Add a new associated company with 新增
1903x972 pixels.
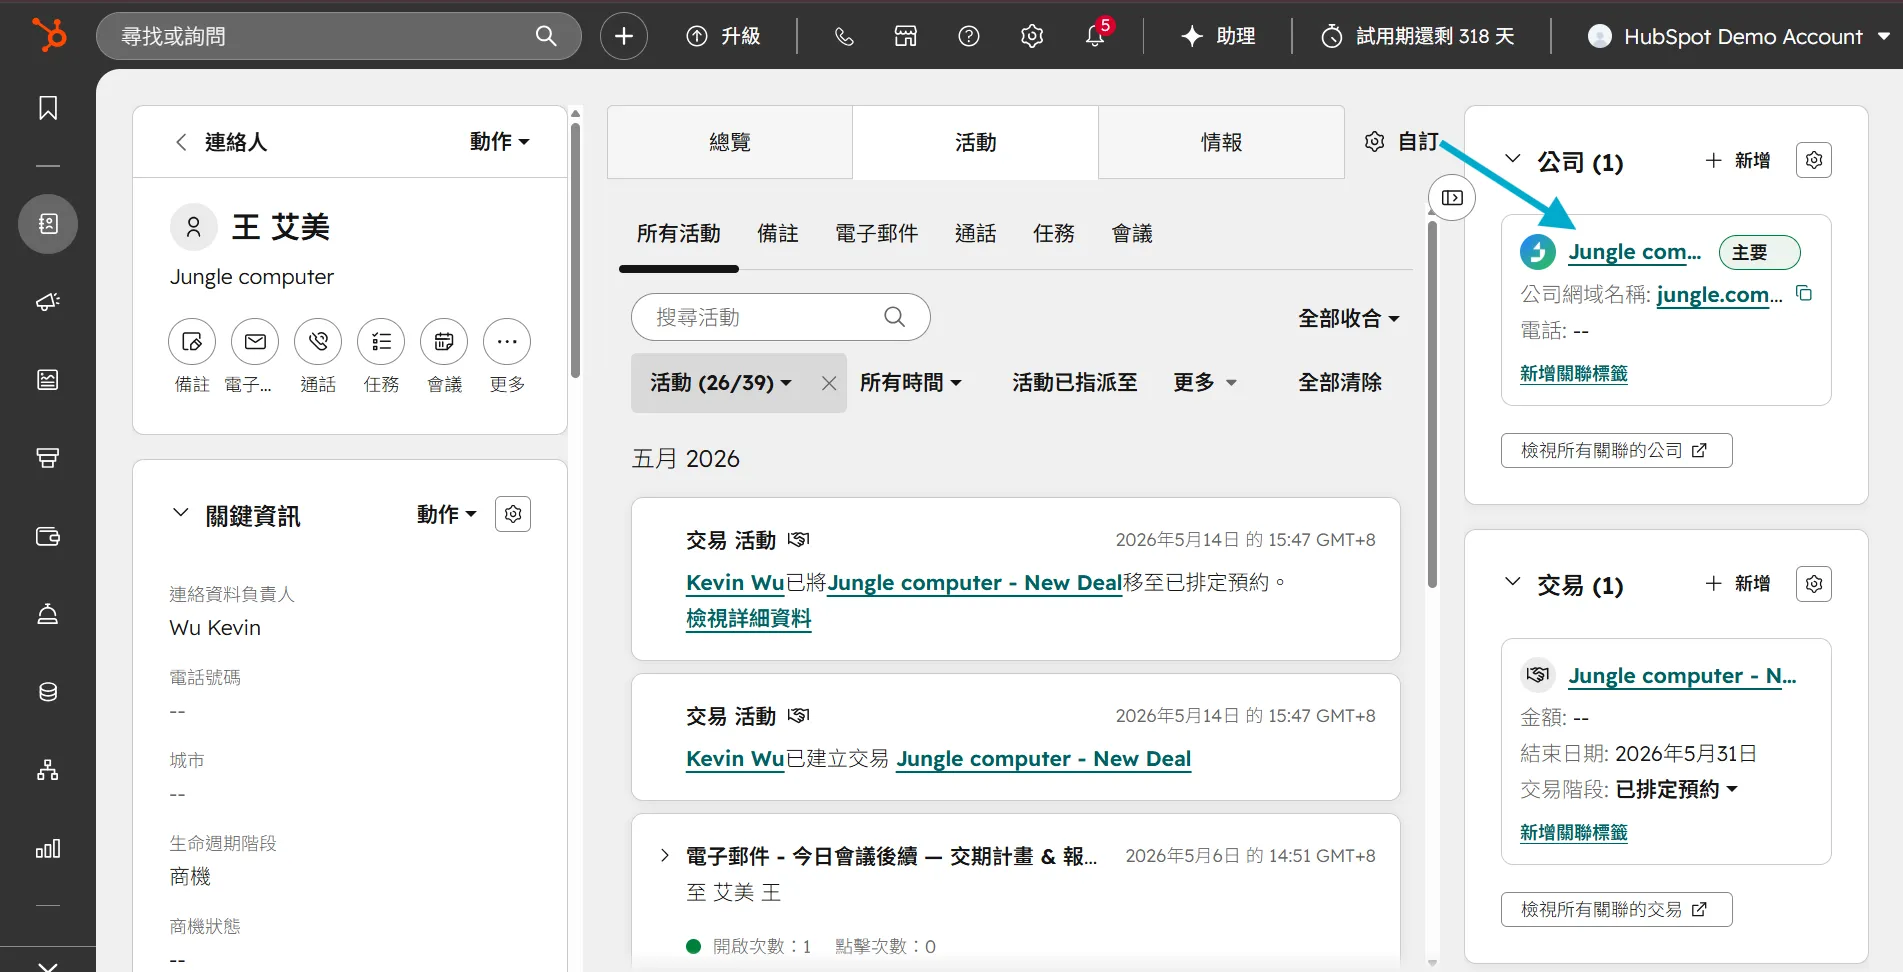pos(1738,160)
